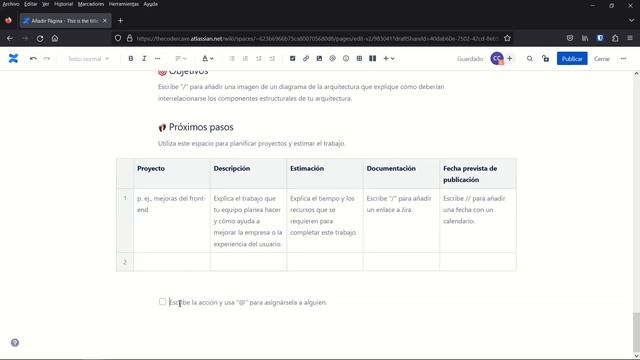Open the Texto normal style dropdown

[88, 59]
